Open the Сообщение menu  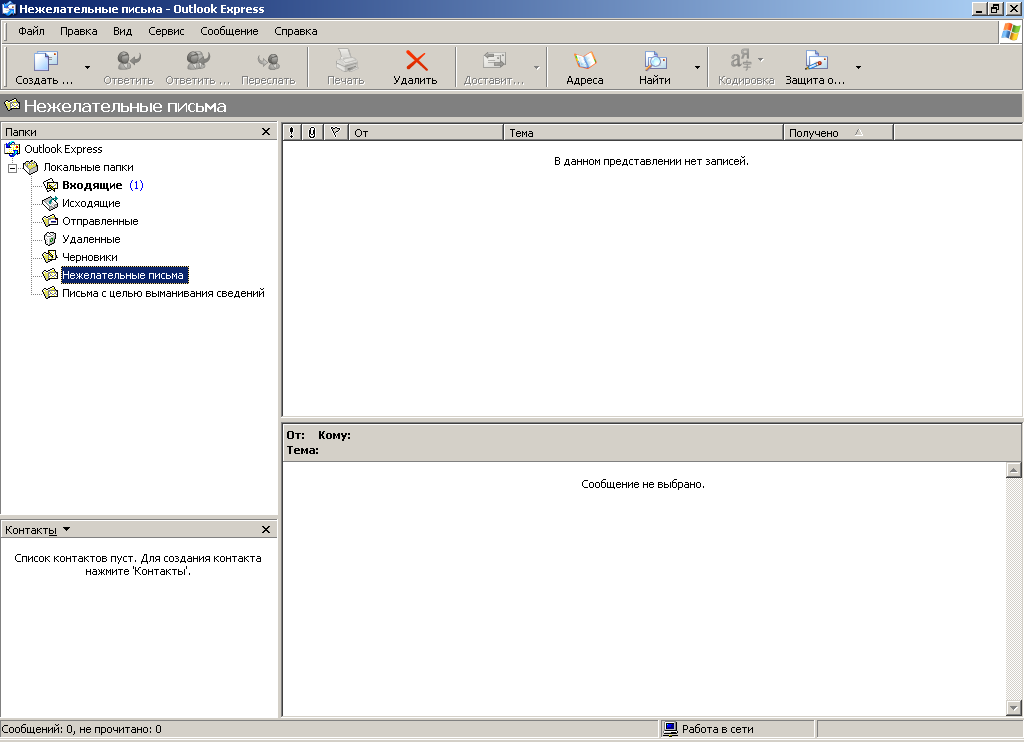tap(229, 31)
